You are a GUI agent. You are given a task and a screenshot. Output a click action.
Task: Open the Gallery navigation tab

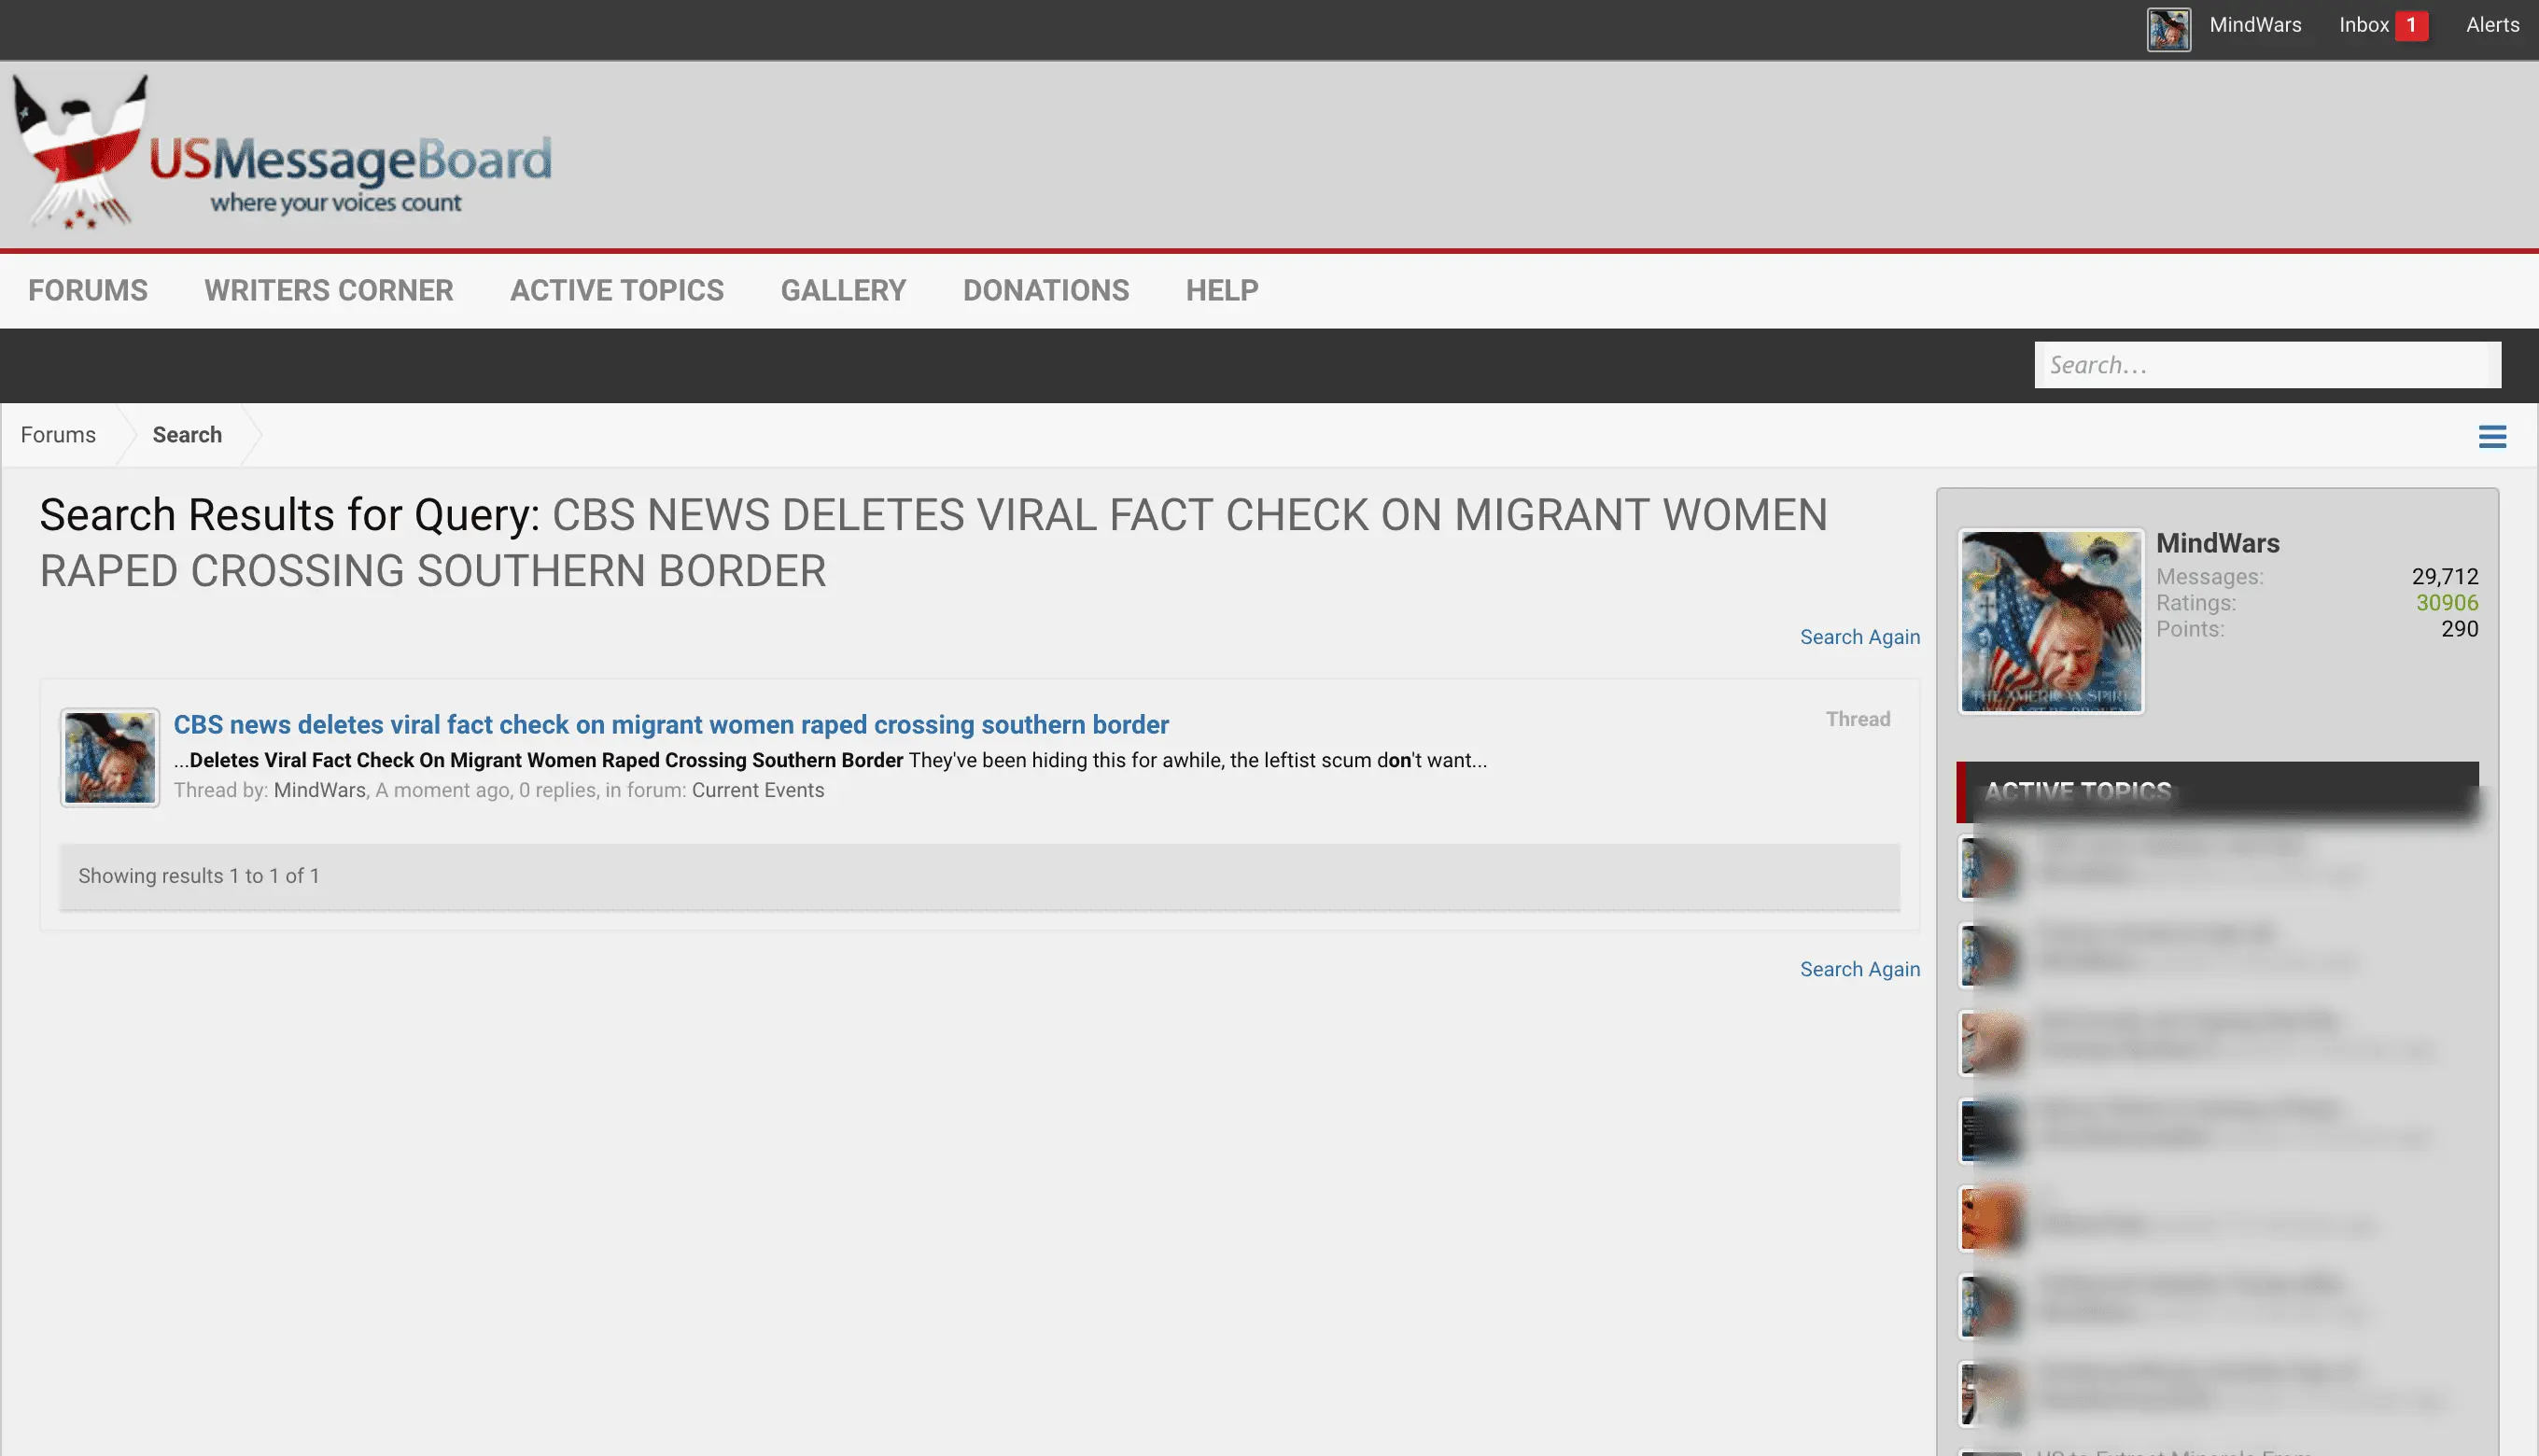(x=843, y=290)
